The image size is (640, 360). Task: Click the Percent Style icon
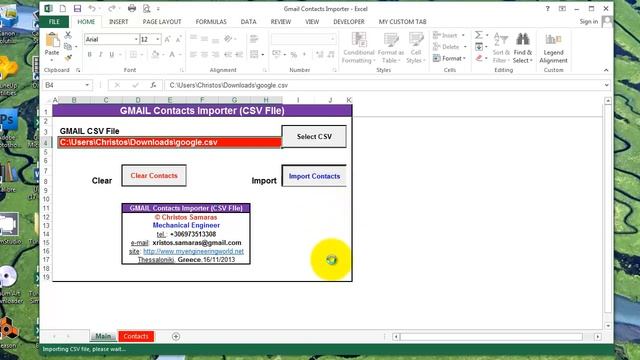pos(293,54)
